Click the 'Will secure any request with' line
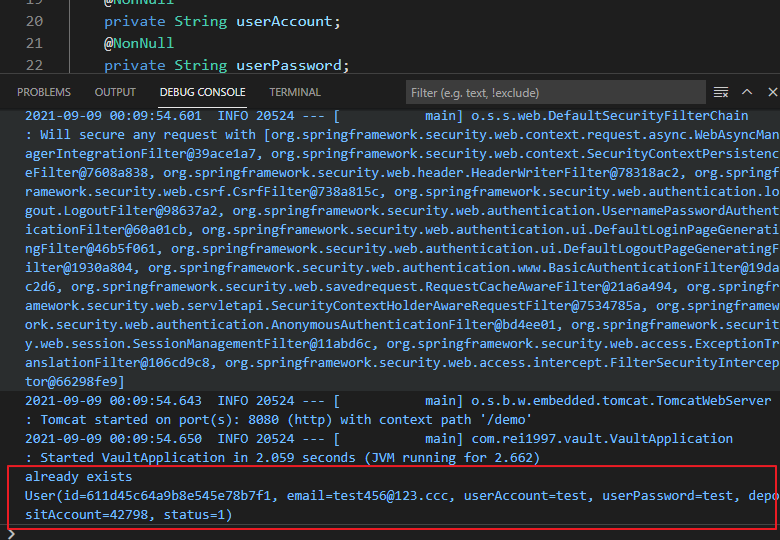The height and width of the screenshot is (540, 780). click(401, 135)
